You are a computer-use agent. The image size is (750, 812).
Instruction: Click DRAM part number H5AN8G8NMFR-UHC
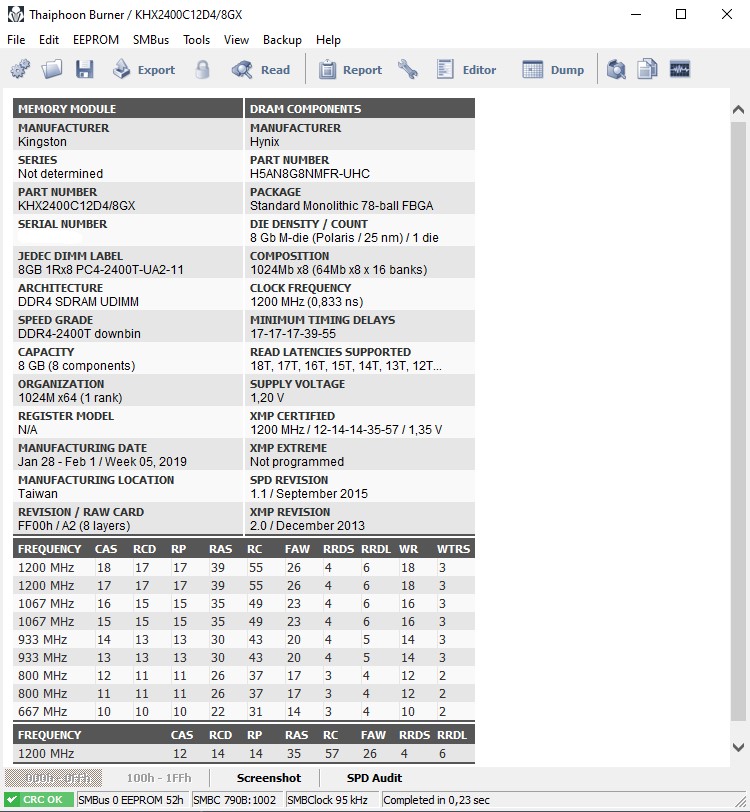tap(310, 173)
